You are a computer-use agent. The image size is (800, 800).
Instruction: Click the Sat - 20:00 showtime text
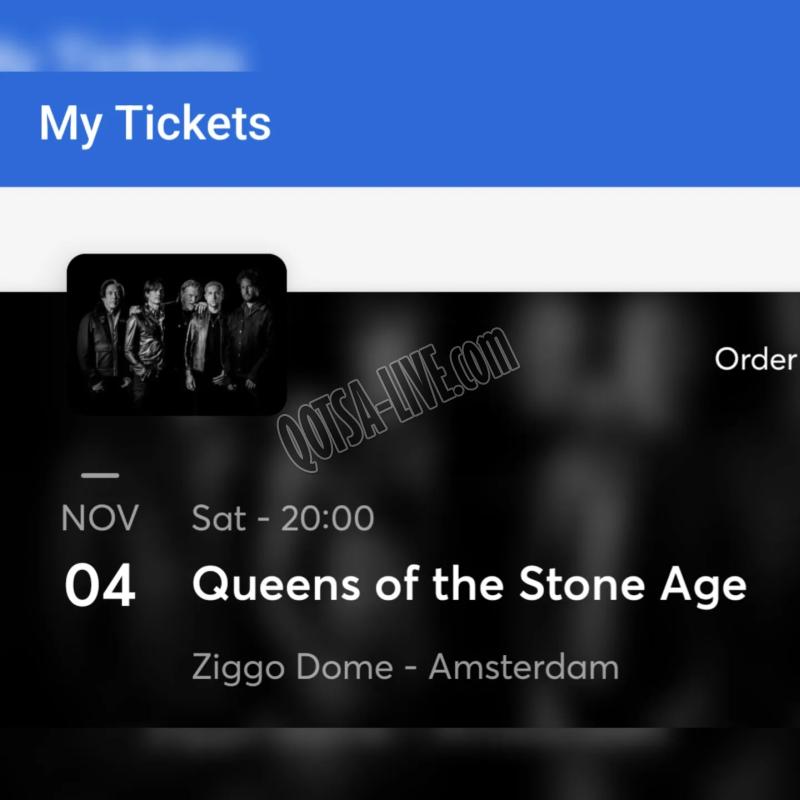(x=283, y=518)
